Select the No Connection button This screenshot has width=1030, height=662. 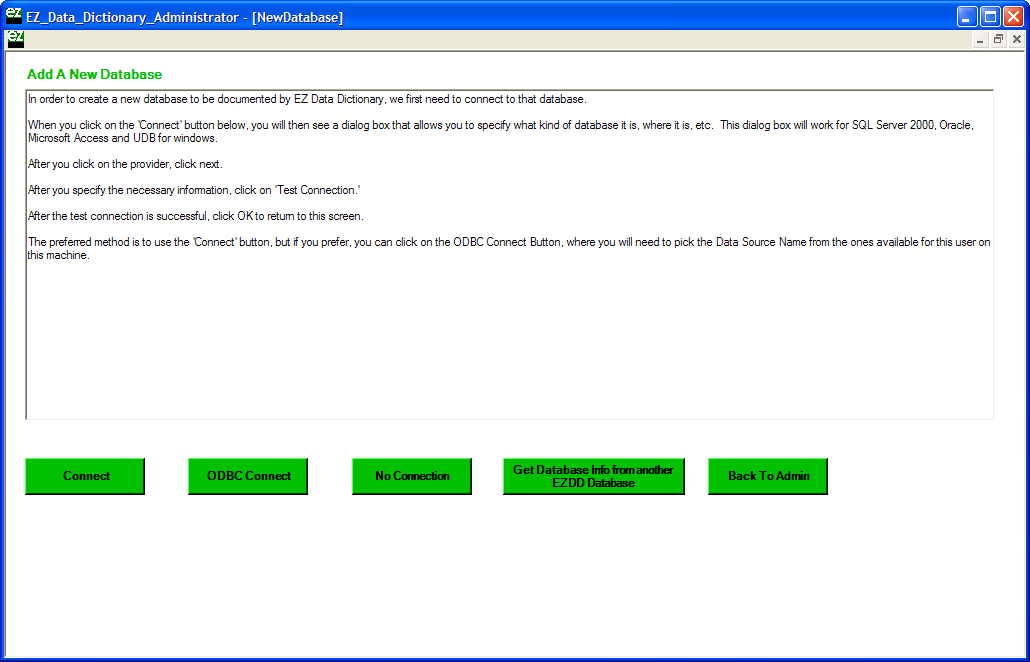point(412,476)
